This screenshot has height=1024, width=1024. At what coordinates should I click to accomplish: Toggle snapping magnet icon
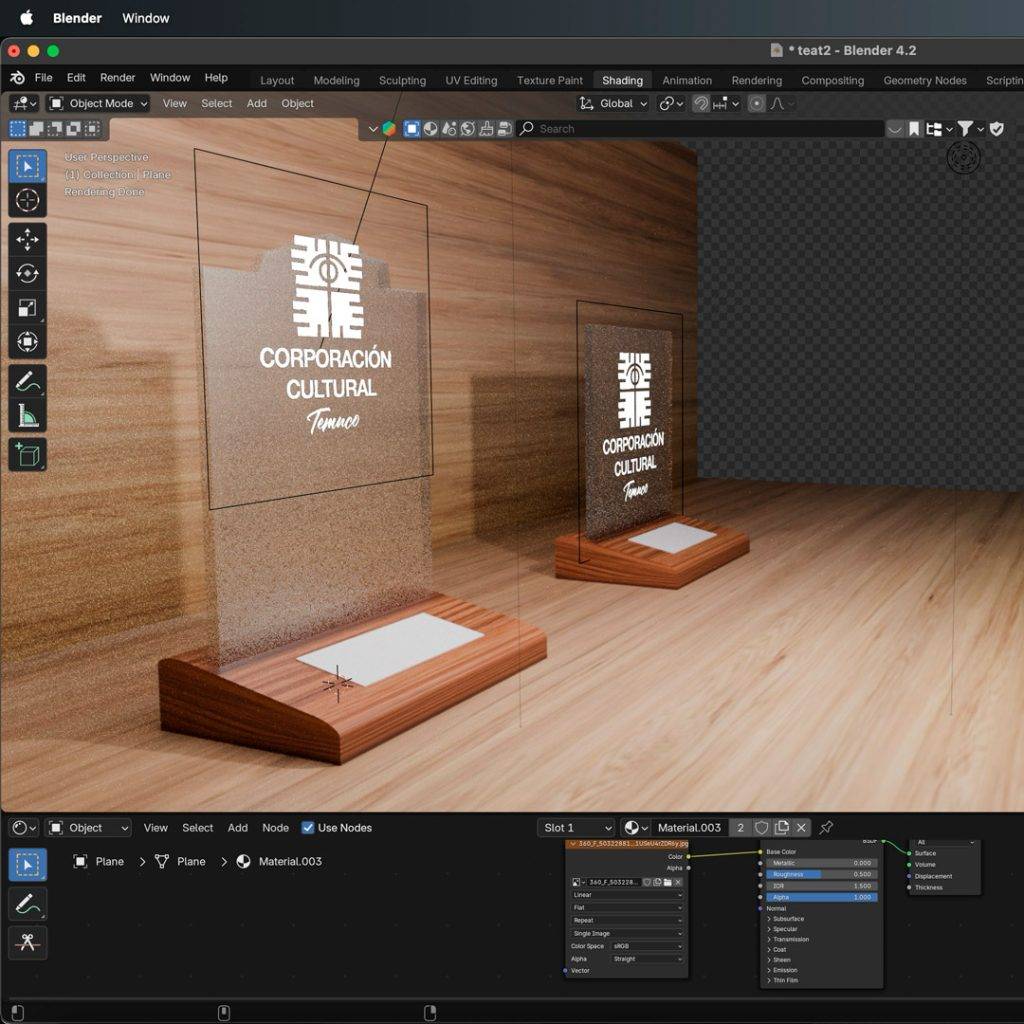click(701, 103)
